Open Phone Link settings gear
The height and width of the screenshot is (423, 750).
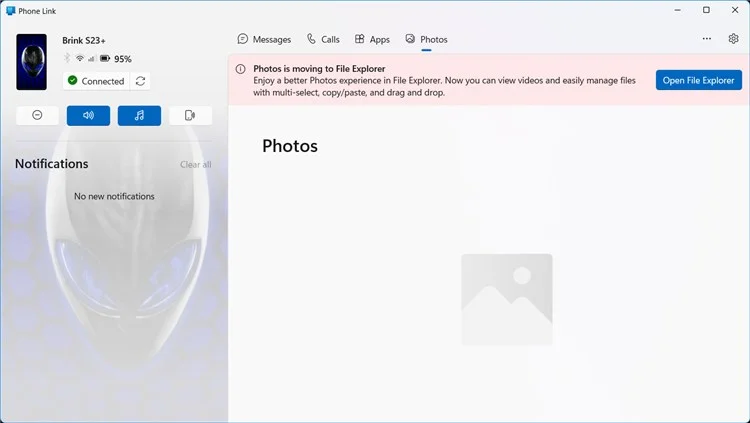coord(733,39)
